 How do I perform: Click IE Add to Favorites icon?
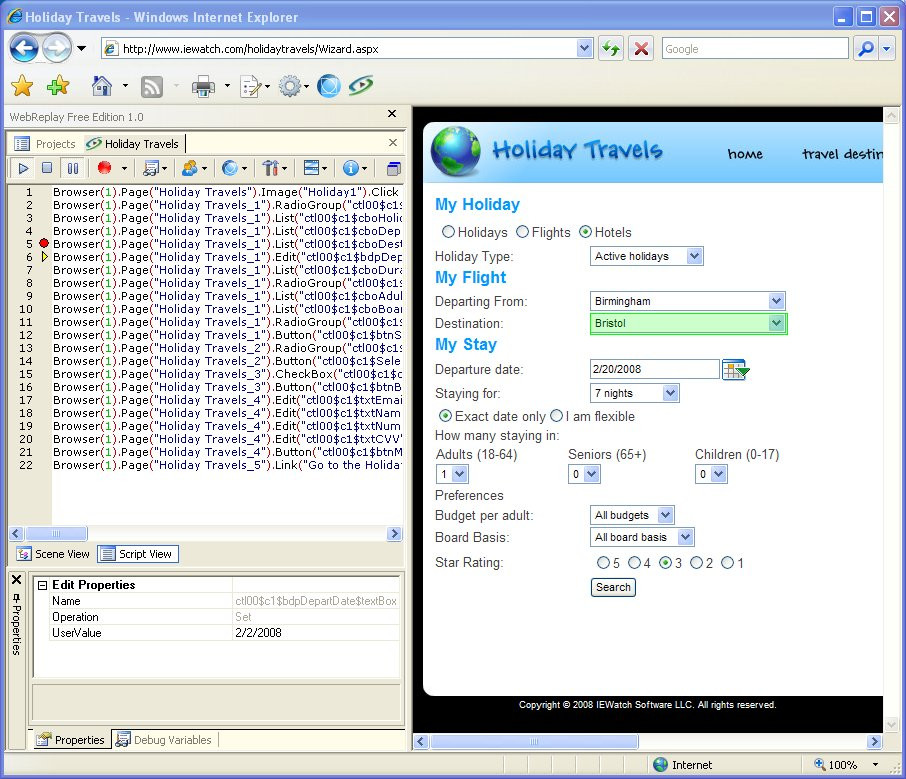(57, 87)
